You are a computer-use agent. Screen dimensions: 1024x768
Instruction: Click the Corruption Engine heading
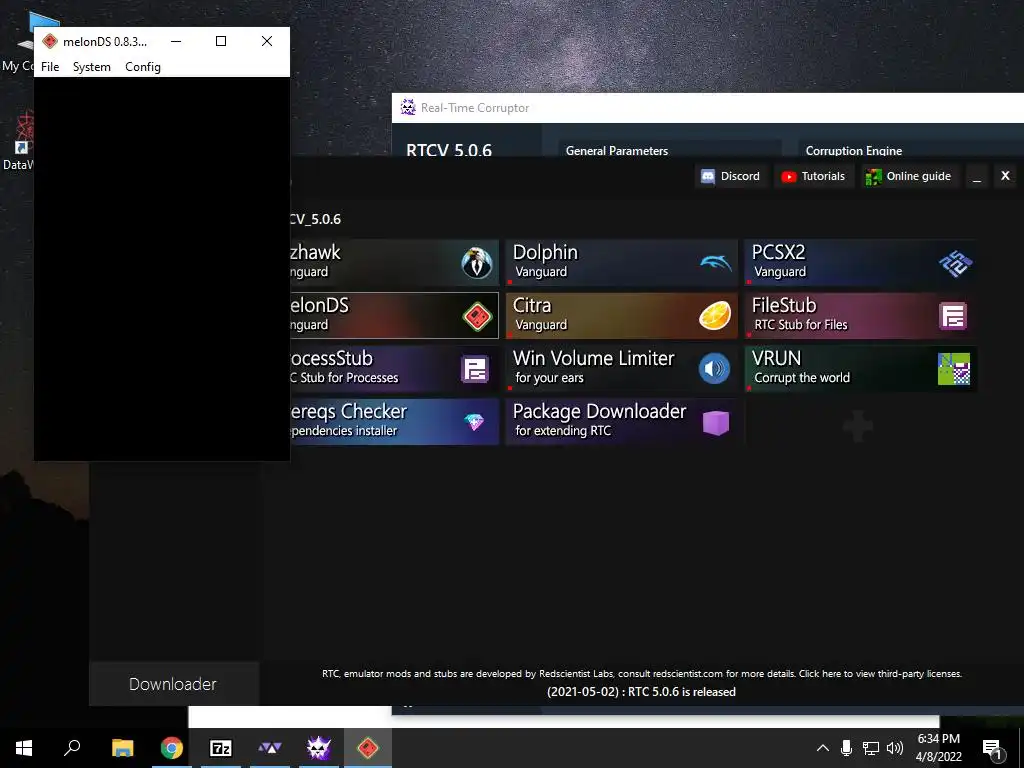click(x=854, y=150)
